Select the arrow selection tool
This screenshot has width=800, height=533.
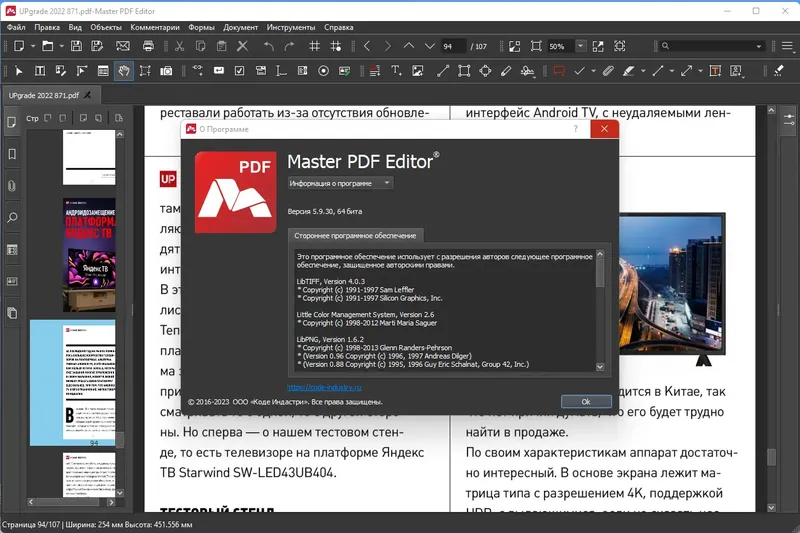click(19, 71)
